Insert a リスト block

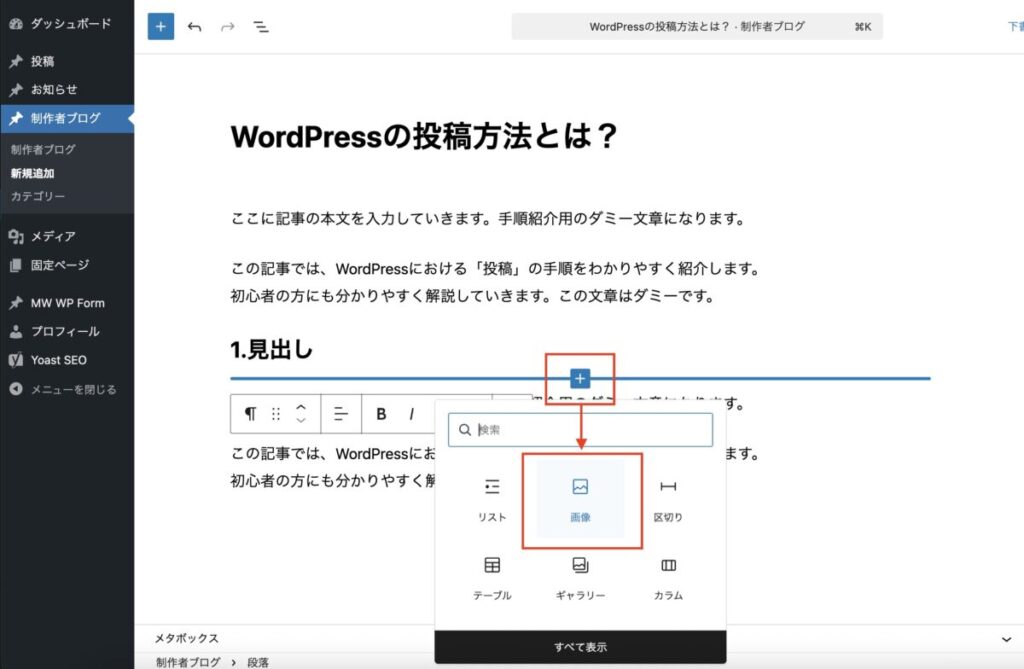492,500
